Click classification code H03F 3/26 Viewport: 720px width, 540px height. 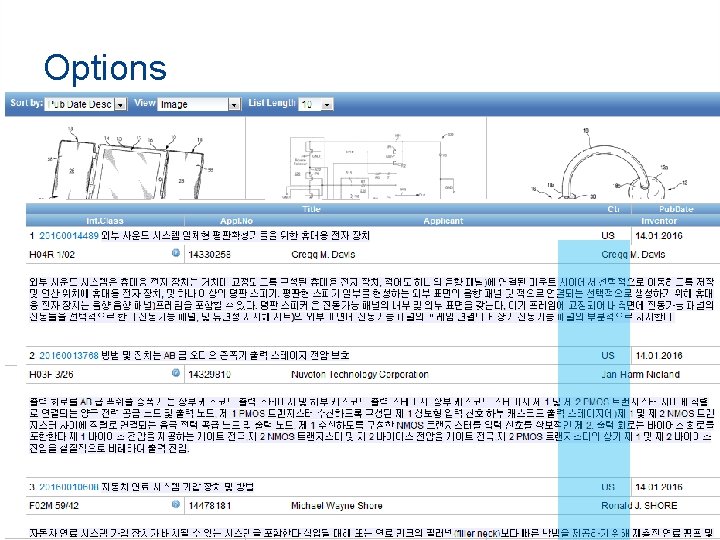point(51,374)
